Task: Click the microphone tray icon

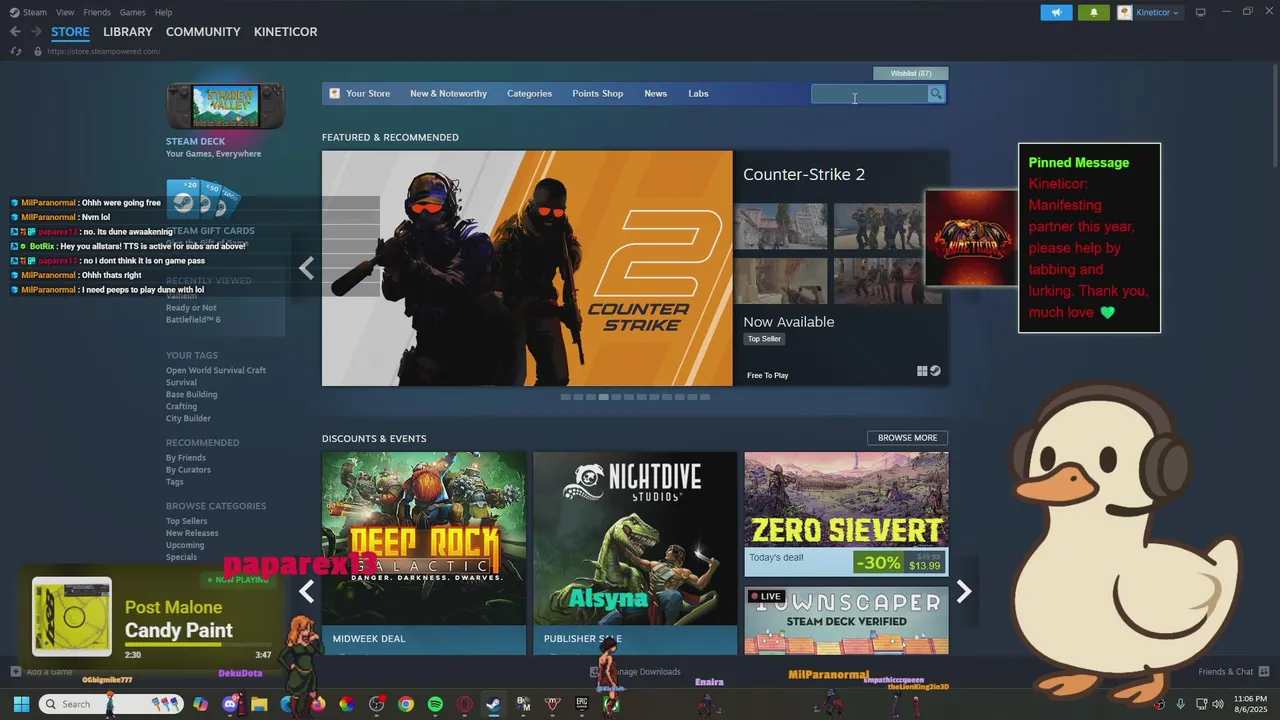Action: click(1180, 704)
